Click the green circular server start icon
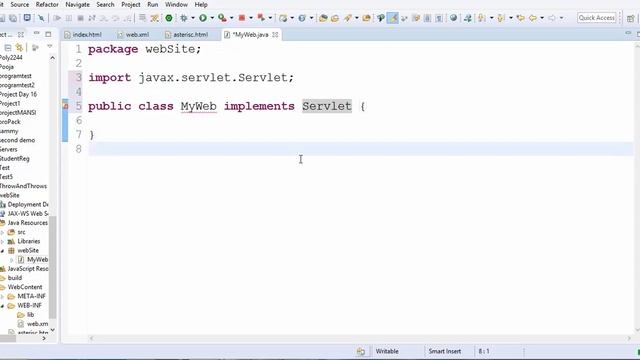 point(169,18)
